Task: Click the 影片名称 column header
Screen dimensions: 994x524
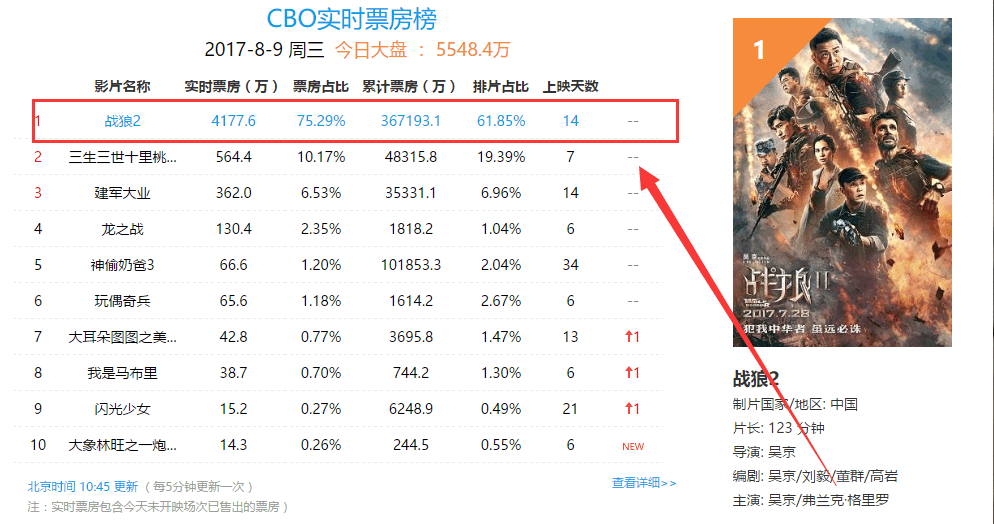Action: pos(122,87)
